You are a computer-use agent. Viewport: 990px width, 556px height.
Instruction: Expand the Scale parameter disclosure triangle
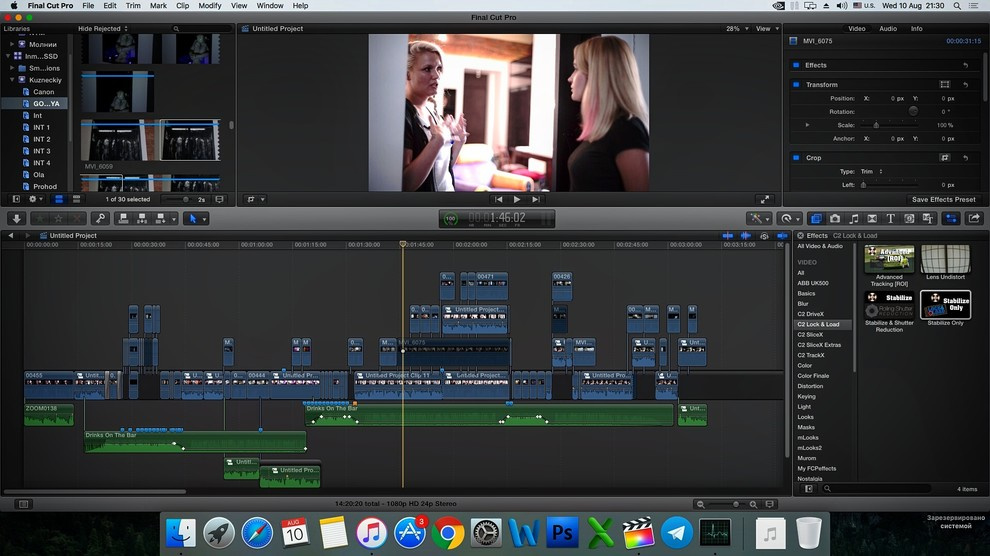(x=808, y=125)
